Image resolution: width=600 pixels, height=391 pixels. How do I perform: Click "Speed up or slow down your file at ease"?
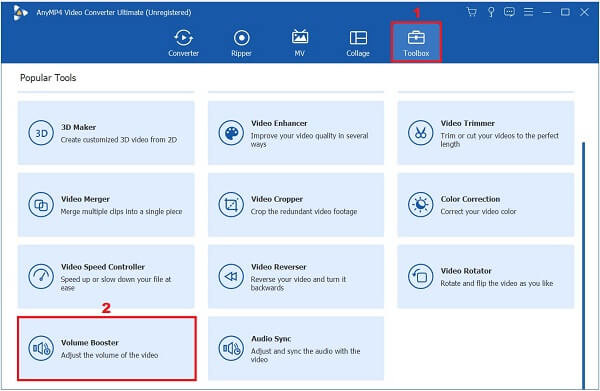click(116, 283)
